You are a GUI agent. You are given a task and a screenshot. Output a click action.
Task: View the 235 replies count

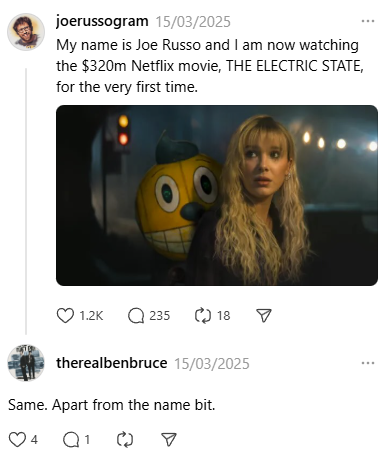click(x=160, y=316)
